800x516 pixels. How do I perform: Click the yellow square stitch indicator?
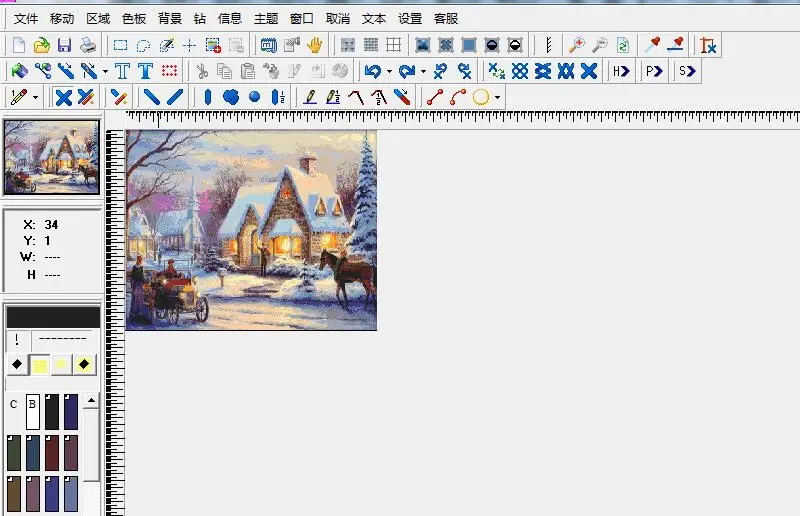40,365
